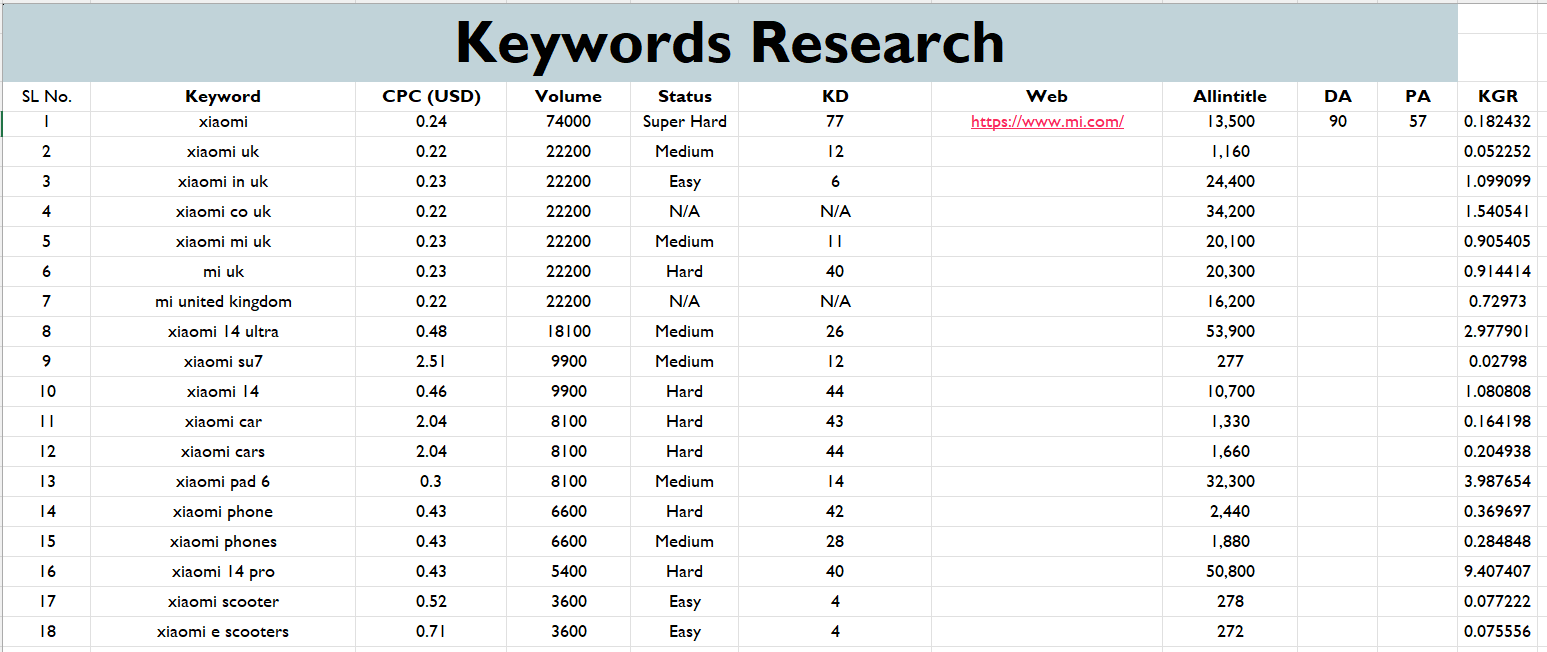Screen dimensions: 1547x652
Task: Click the keyword cell 'xiaomi uk'
Action: tap(223, 152)
